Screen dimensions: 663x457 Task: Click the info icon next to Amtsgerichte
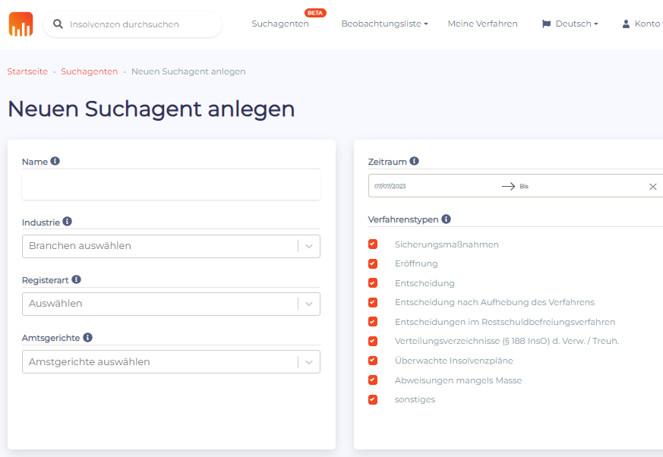click(x=88, y=338)
